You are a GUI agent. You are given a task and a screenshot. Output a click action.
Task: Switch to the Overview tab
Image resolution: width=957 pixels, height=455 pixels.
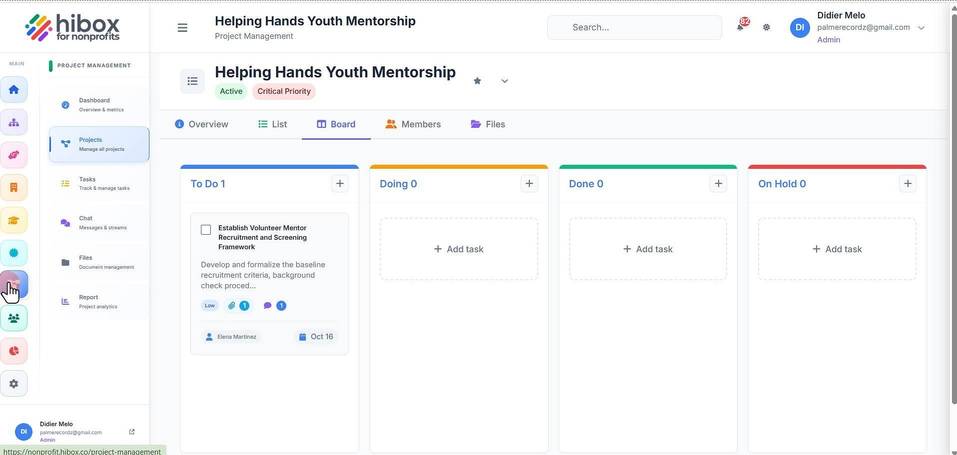(x=201, y=124)
